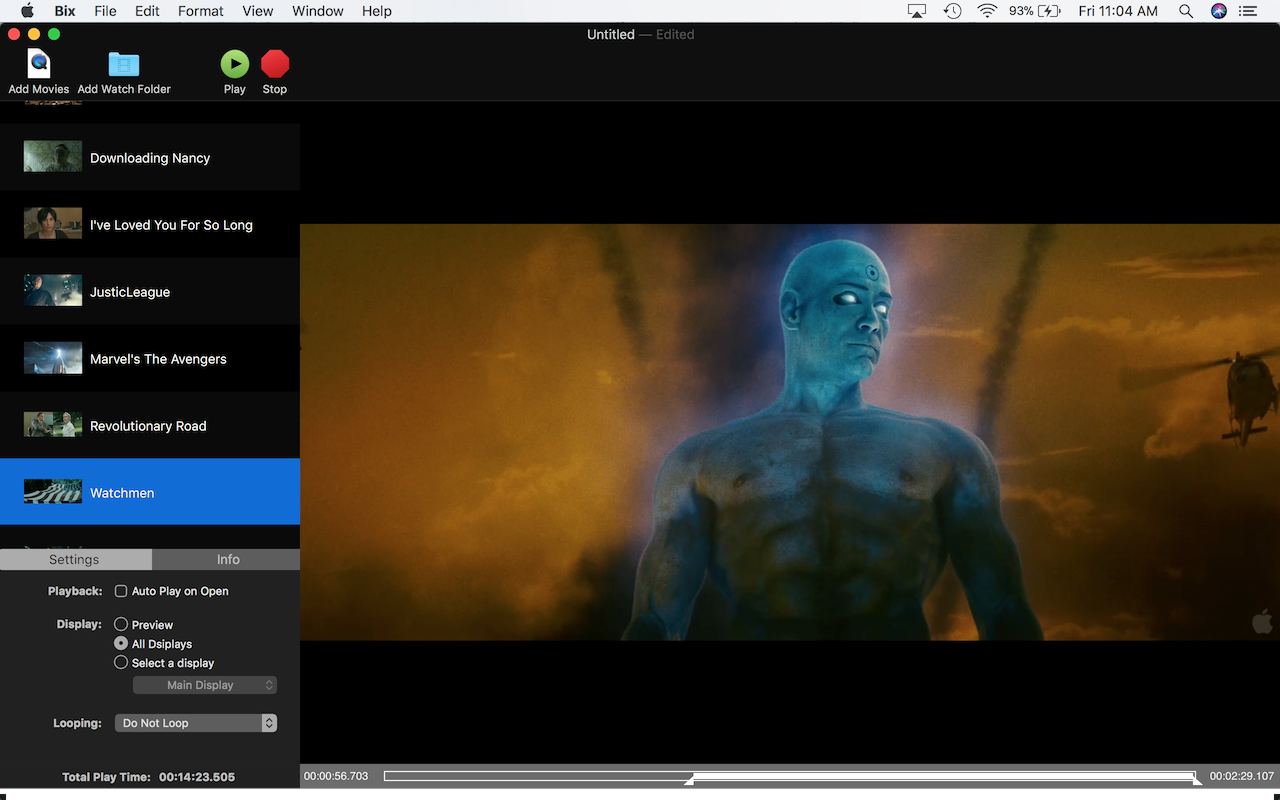The height and width of the screenshot is (800, 1280).
Task: Click the duration 00:02:29.107
Action: 1242,776
